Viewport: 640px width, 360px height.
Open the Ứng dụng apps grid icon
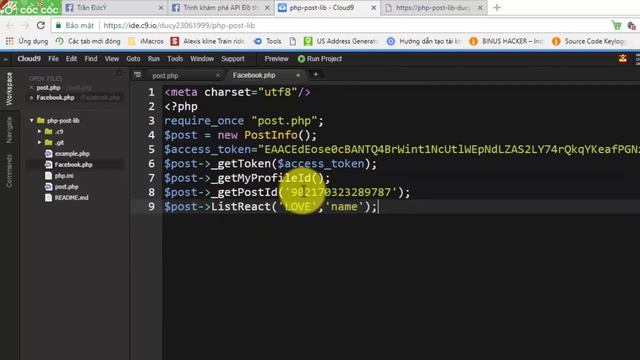9,41
